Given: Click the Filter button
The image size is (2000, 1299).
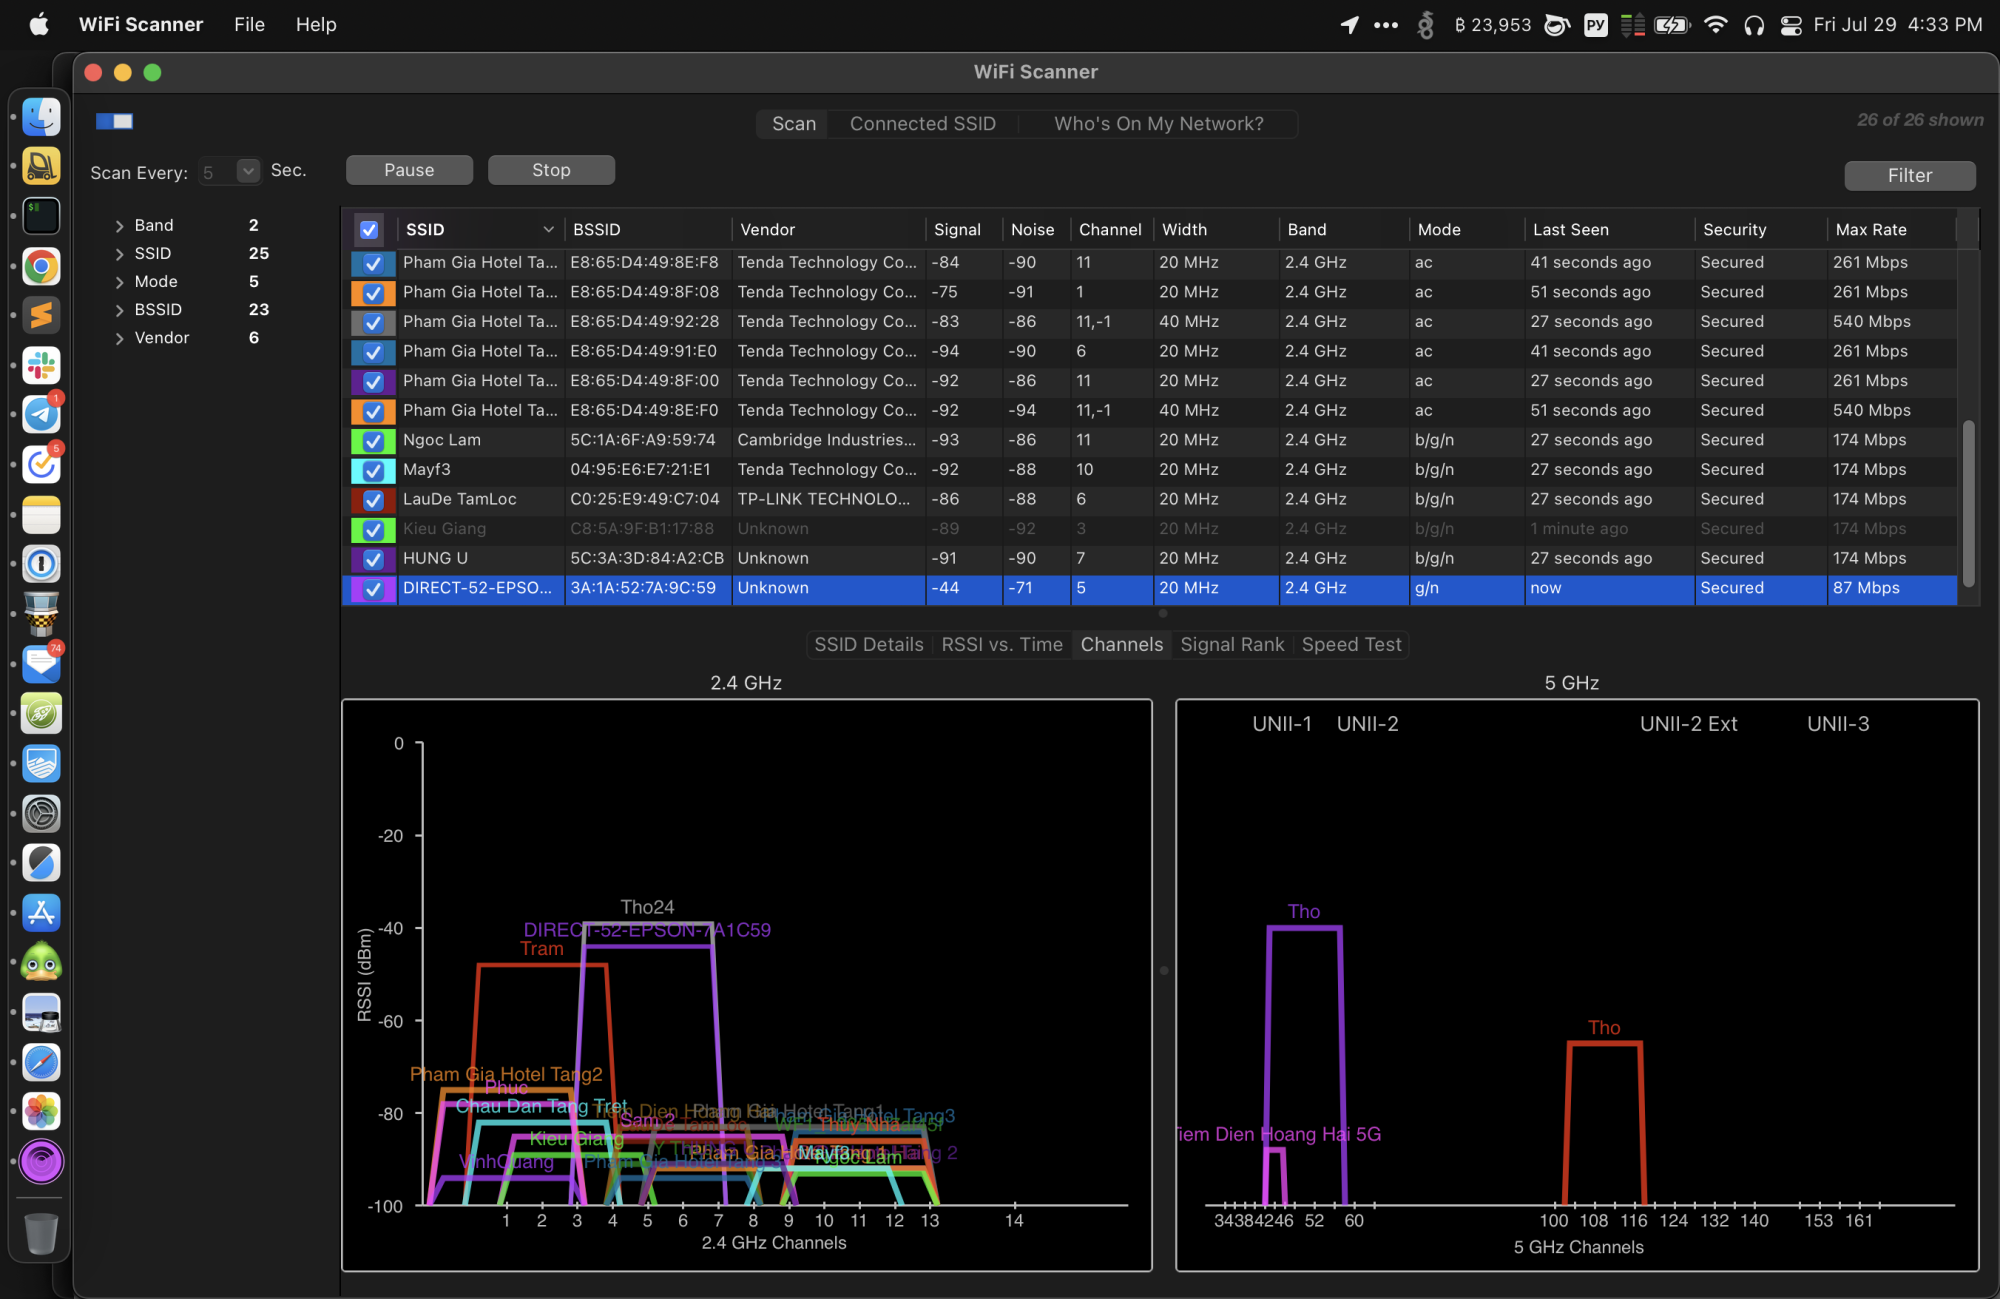Looking at the screenshot, I should 1909,176.
